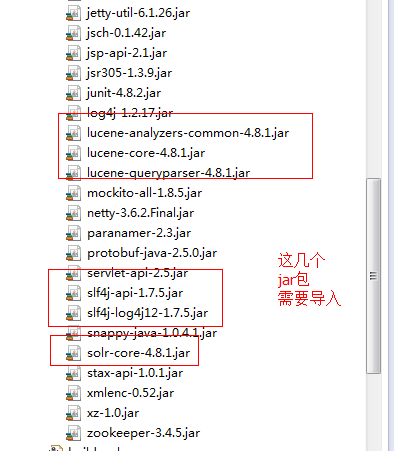Image resolution: width=394 pixels, height=451 pixels.
Task: Click the vertical scrollbar thumb
Action: 373,276
